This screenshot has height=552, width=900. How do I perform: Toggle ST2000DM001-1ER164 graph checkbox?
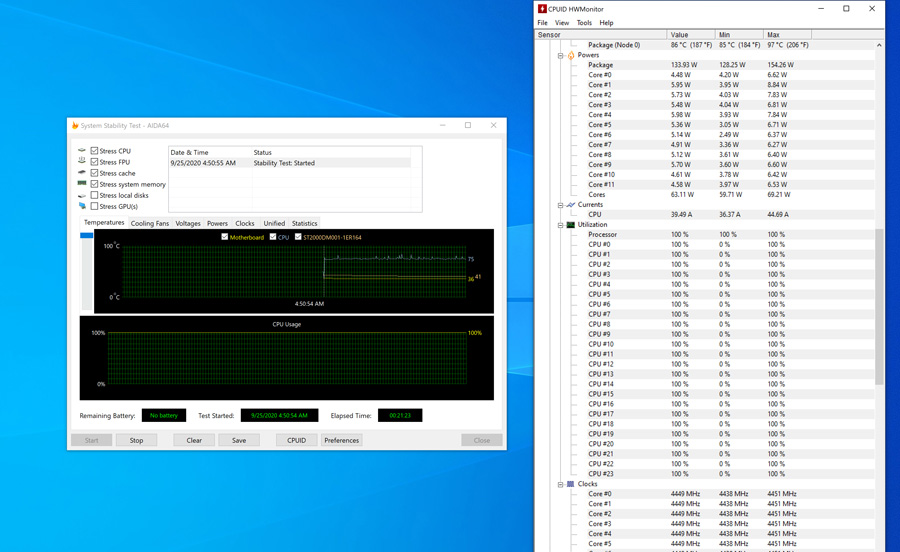point(298,236)
